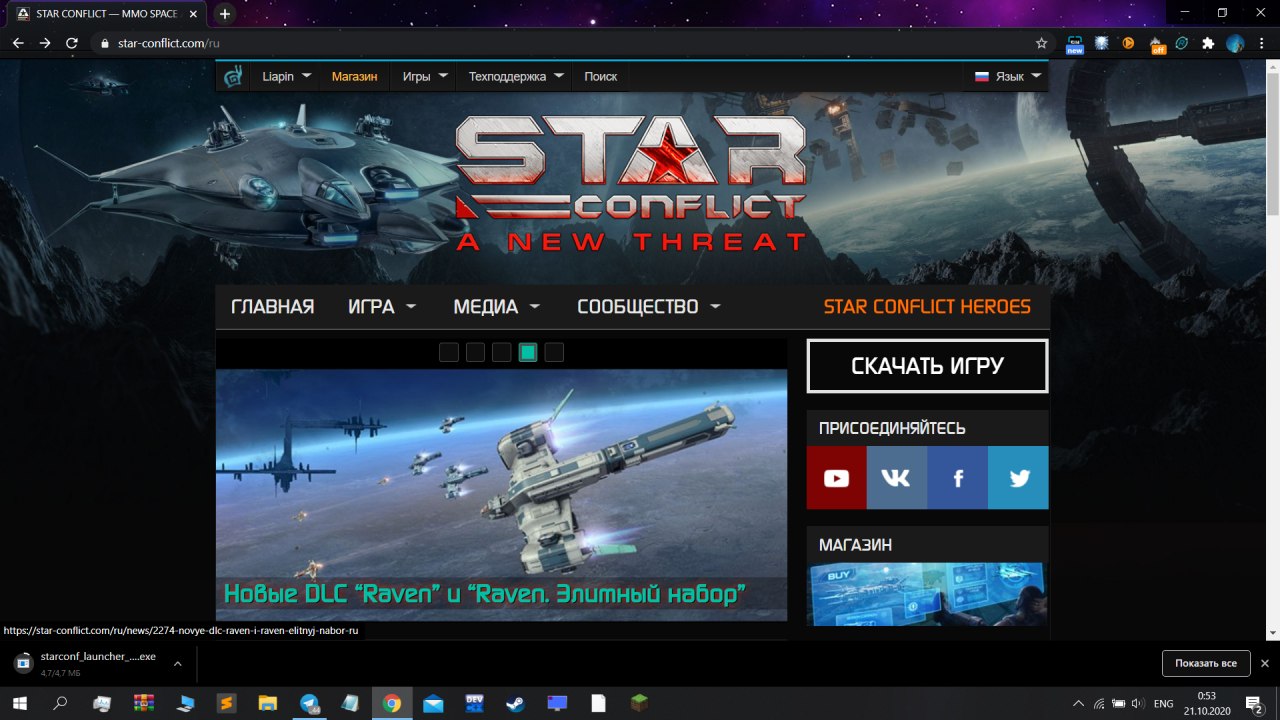Open Steam from the taskbar

tap(517, 703)
